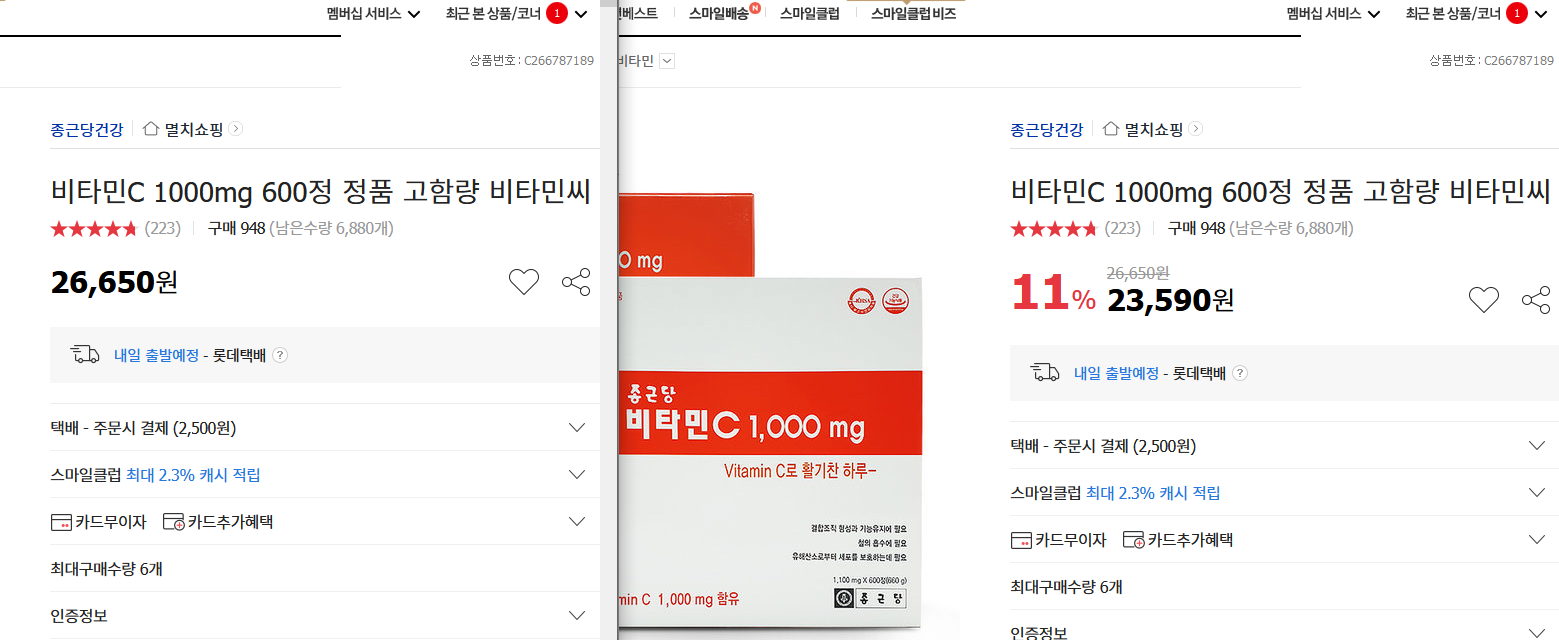This screenshot has width=1559, height=640.
Task: Go to the 스마일클럽 tab in top navigation
Action: [x=809, y=14]
